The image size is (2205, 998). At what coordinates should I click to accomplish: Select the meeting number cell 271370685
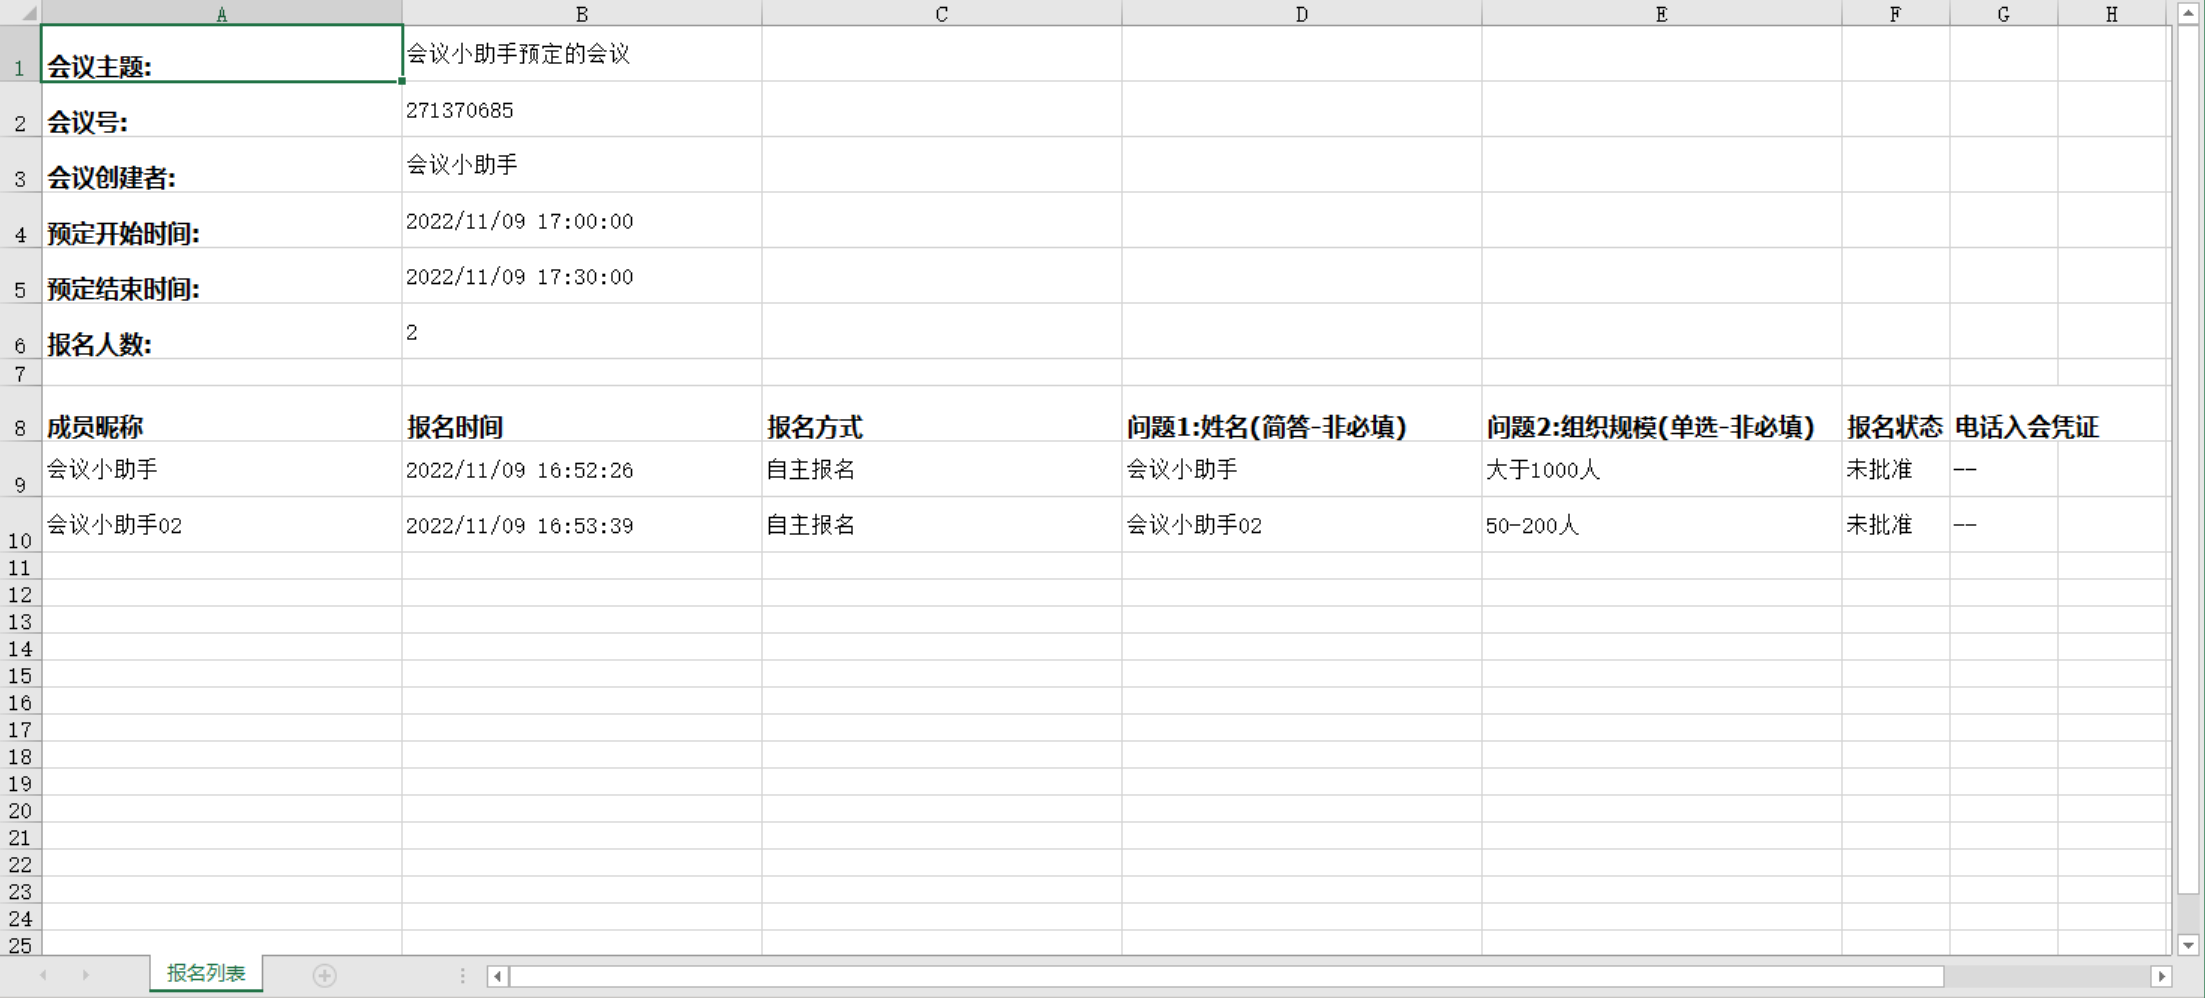click(x=581, y=110)
